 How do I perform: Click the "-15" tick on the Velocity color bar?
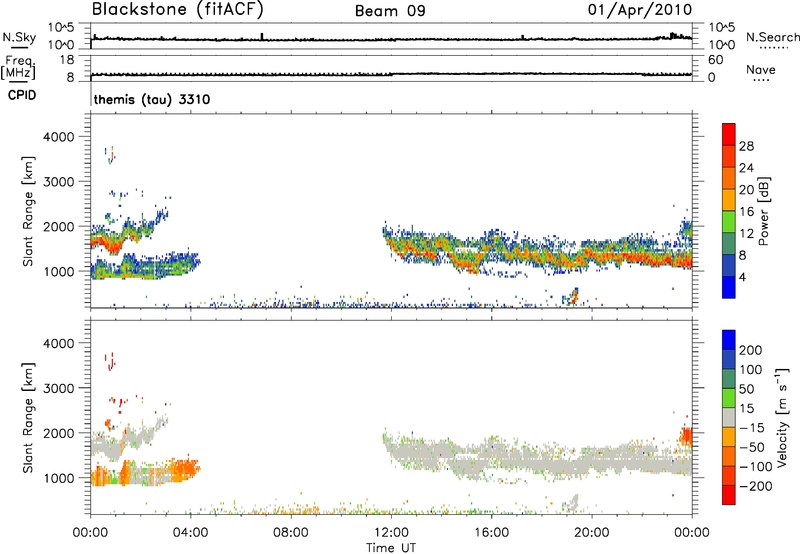[752, 428]
